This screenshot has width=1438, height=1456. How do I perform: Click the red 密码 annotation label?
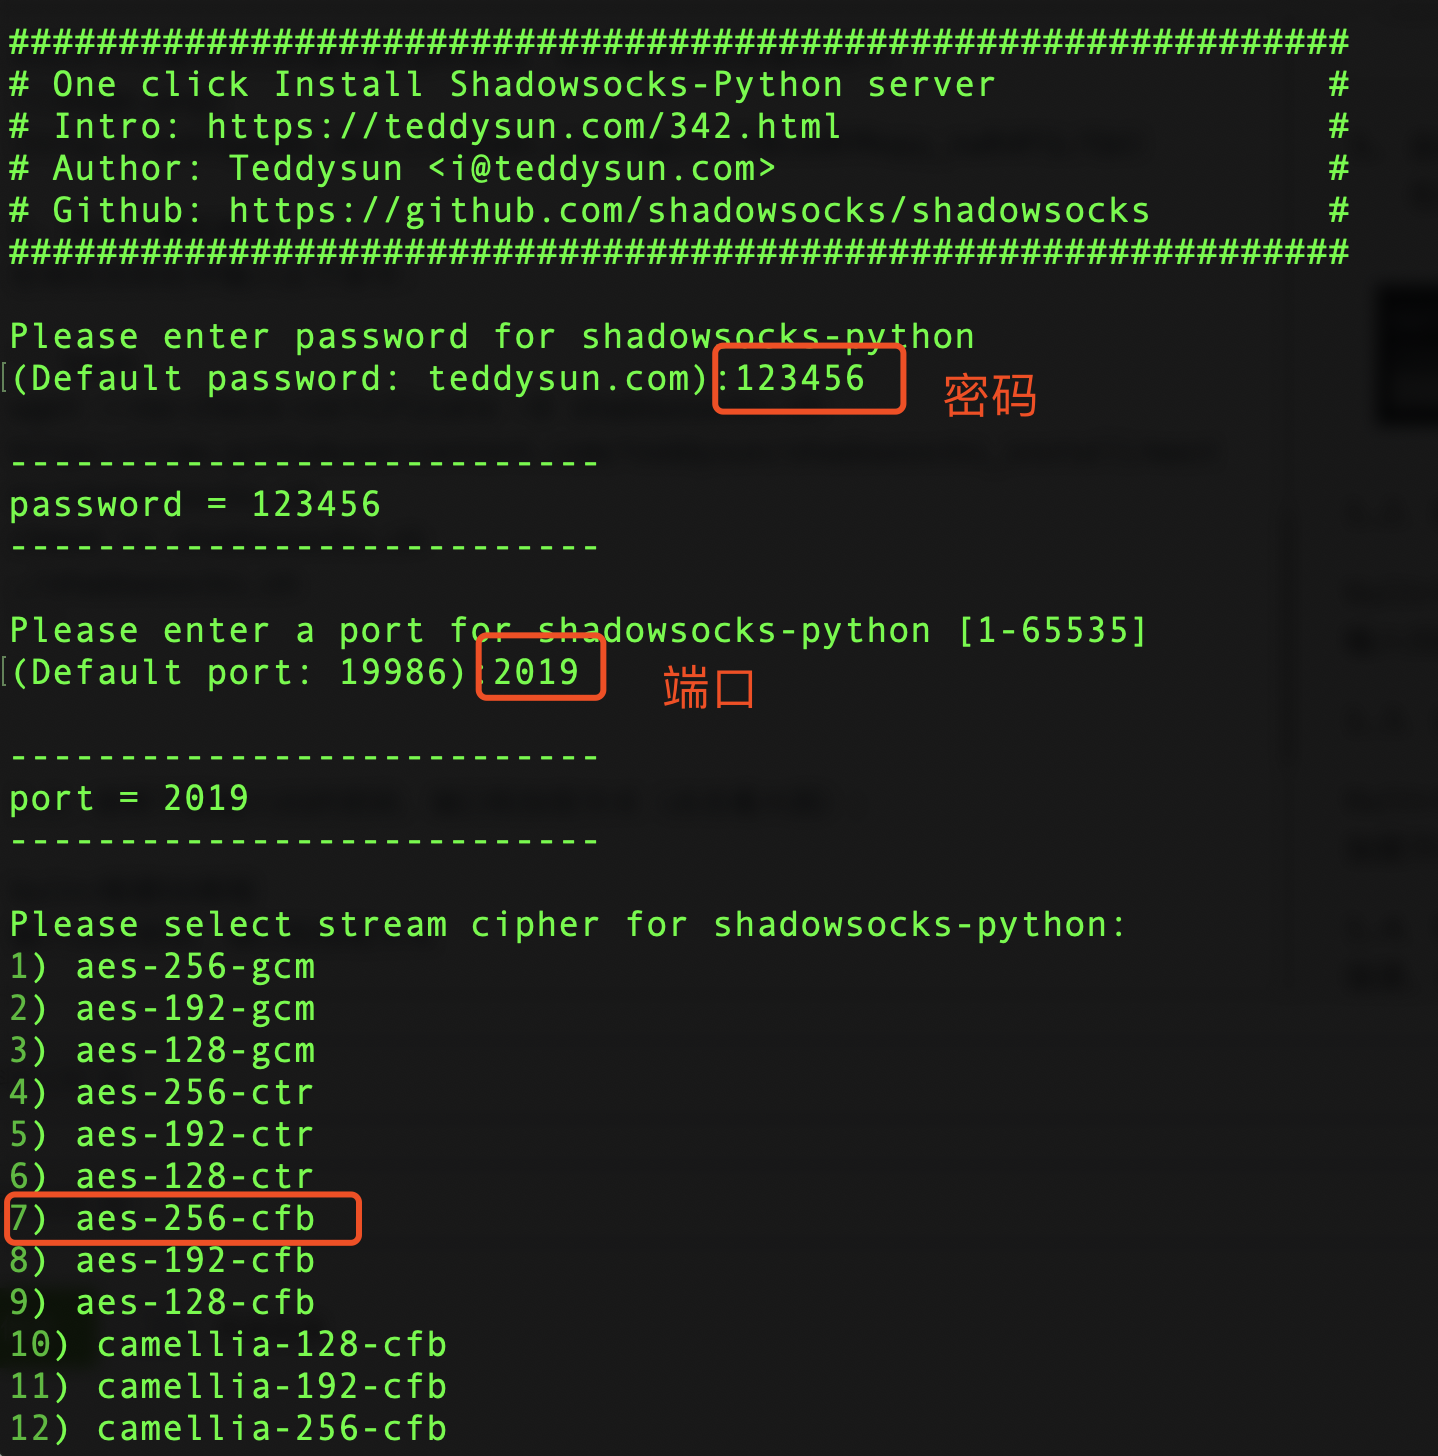(x=990, y=395)
